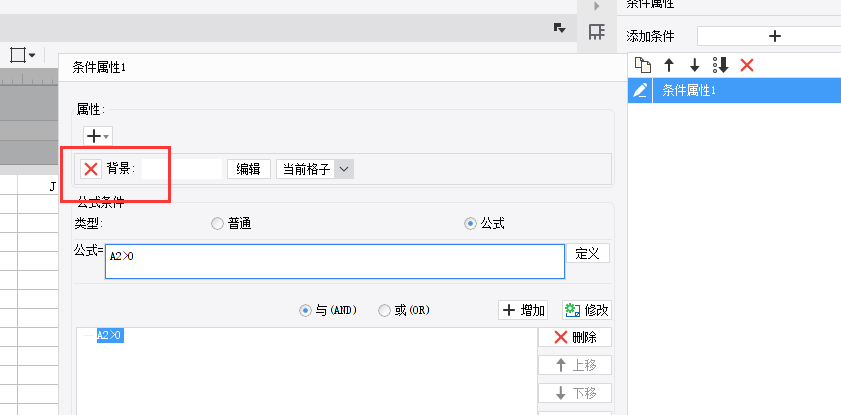Remove the 背景 property with its red X
Viewport: 841px width, 415px height.
[x=91, y=169]
